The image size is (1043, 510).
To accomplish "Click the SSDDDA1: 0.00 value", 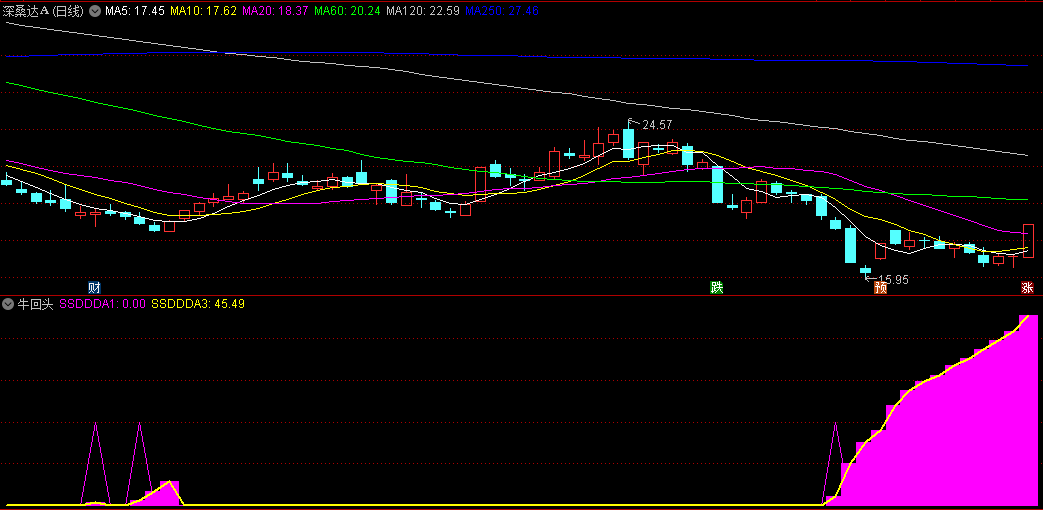I will click(x=102, y=304).
